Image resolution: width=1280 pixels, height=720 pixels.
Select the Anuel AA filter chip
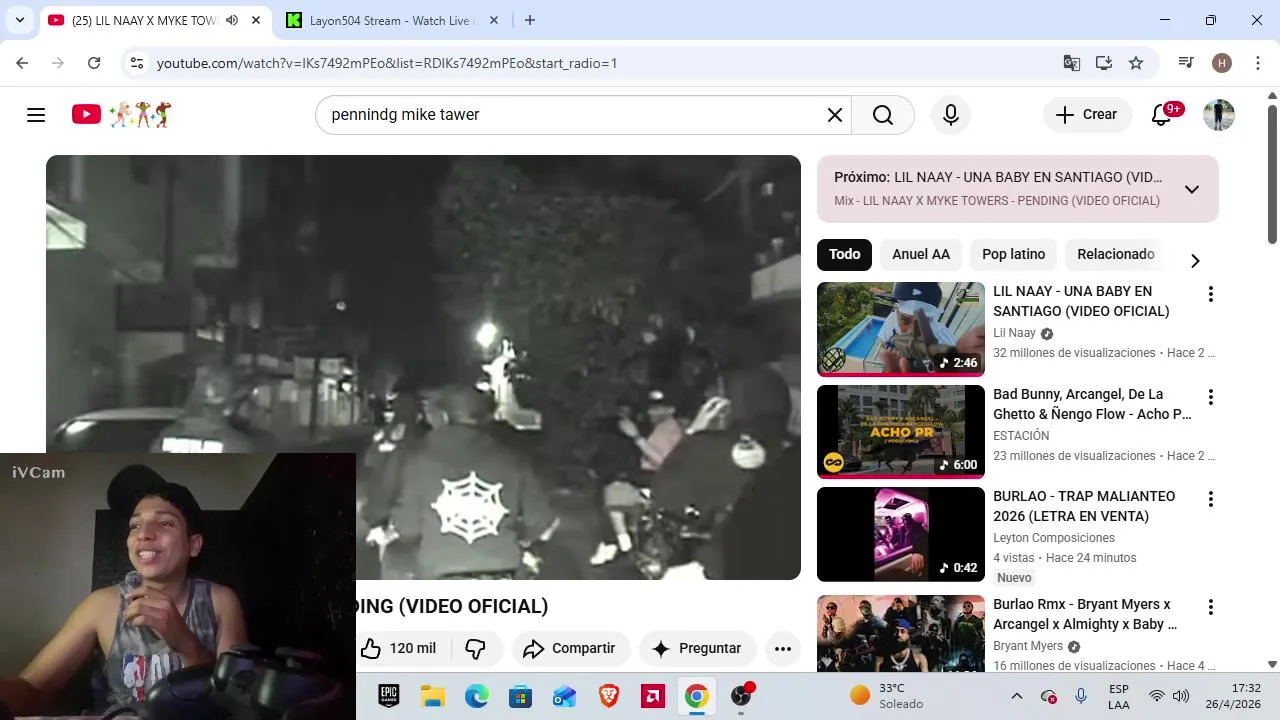921,254
